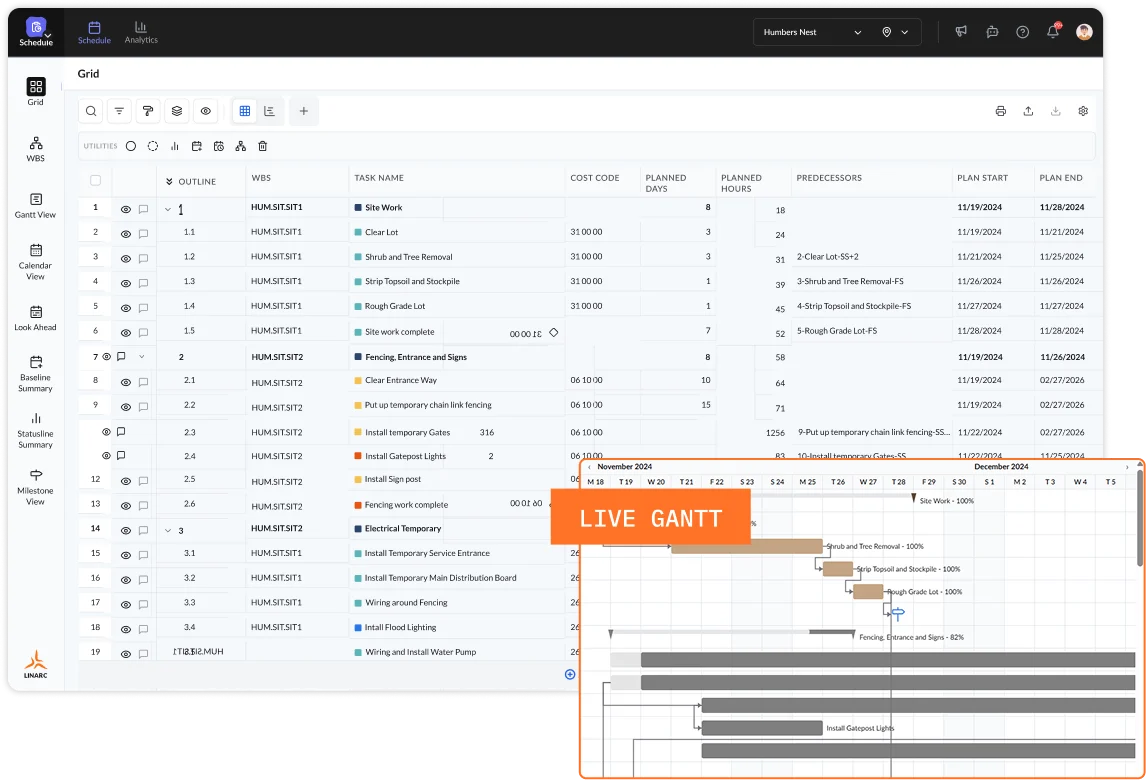Image resolution: width=1146 pixels, height=780 pixels.
Task: Toggle eye for Electrical Temporary row
Action: (126, 530)
